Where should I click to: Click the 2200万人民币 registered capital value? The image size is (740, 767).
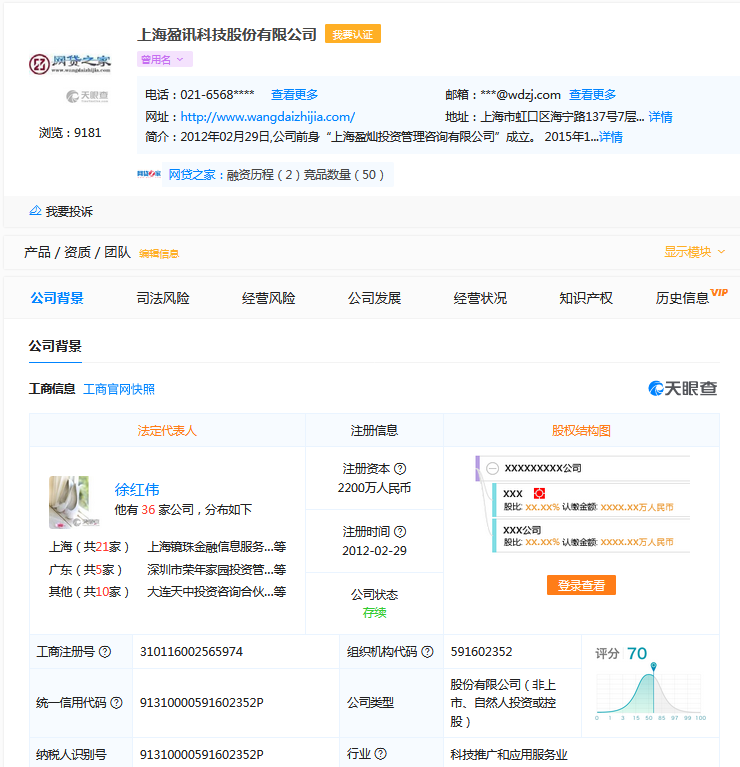click(374, 488)
